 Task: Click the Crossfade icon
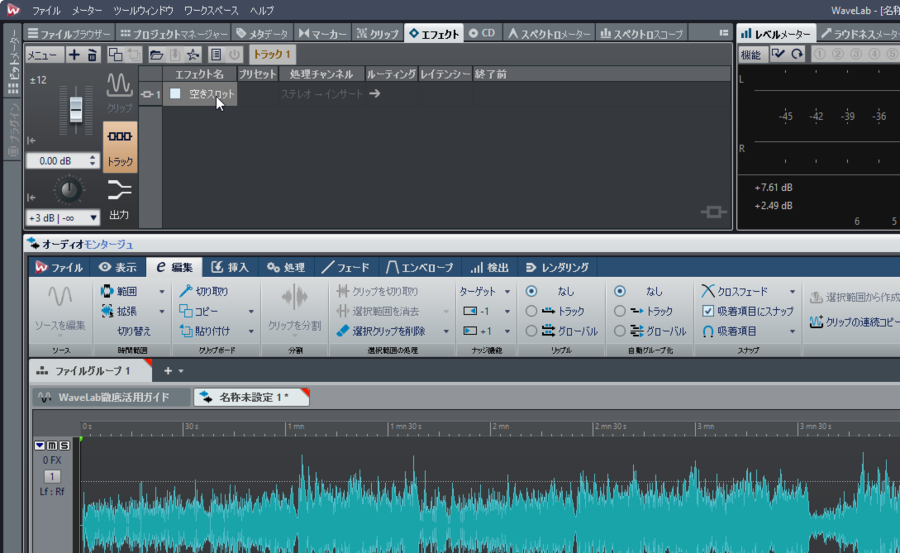click(708, 291)
